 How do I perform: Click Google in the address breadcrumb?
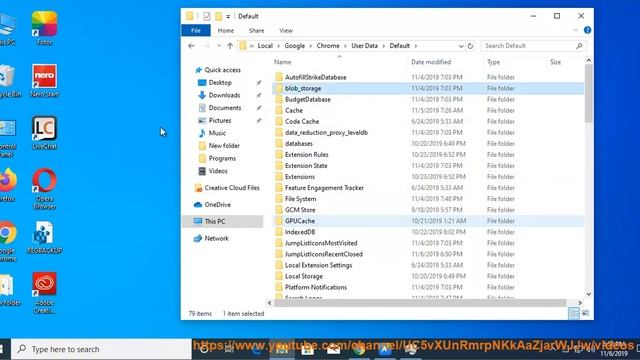coord(295,46)
